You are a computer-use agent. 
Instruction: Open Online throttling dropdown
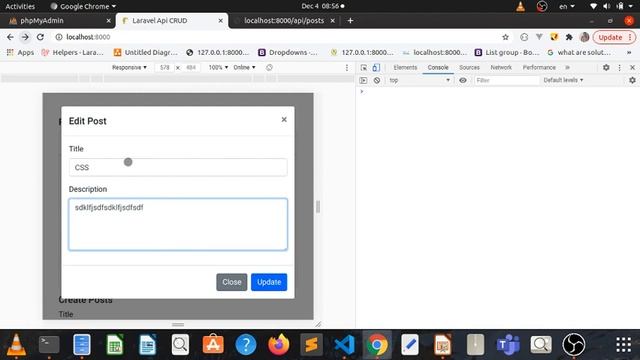pos(244,67)
